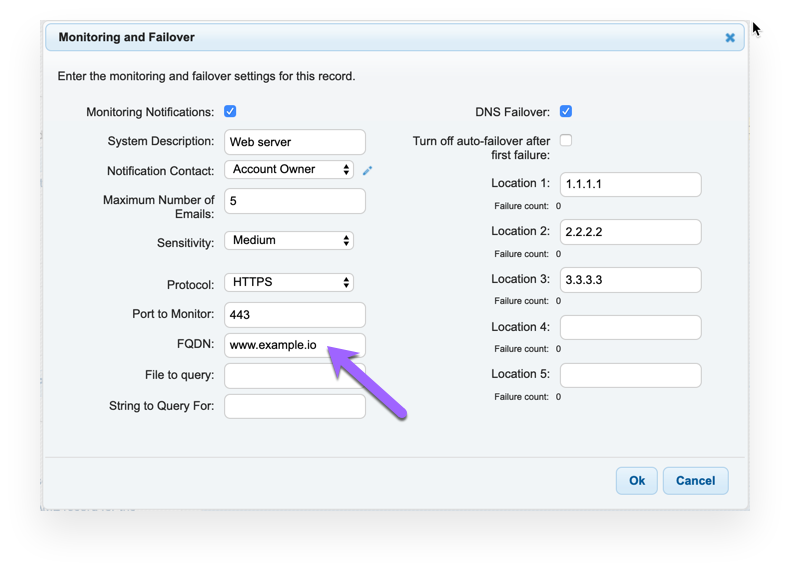Click the Location 2 field with 2.2.2.2
The image size is (790, 571).
[630, 232]
